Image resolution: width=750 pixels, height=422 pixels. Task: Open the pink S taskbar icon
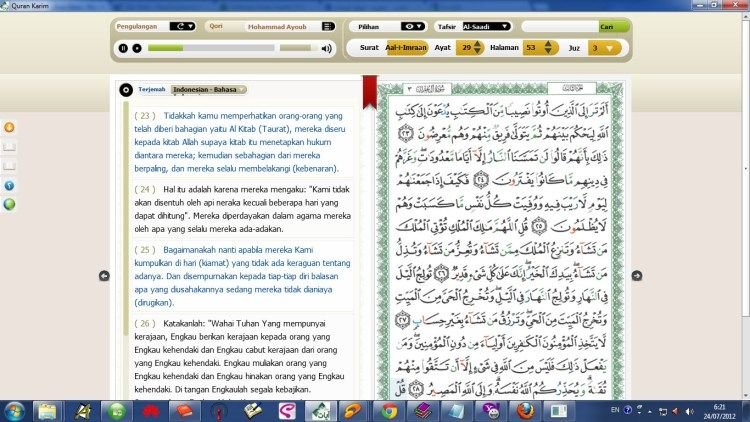[287, 411]
